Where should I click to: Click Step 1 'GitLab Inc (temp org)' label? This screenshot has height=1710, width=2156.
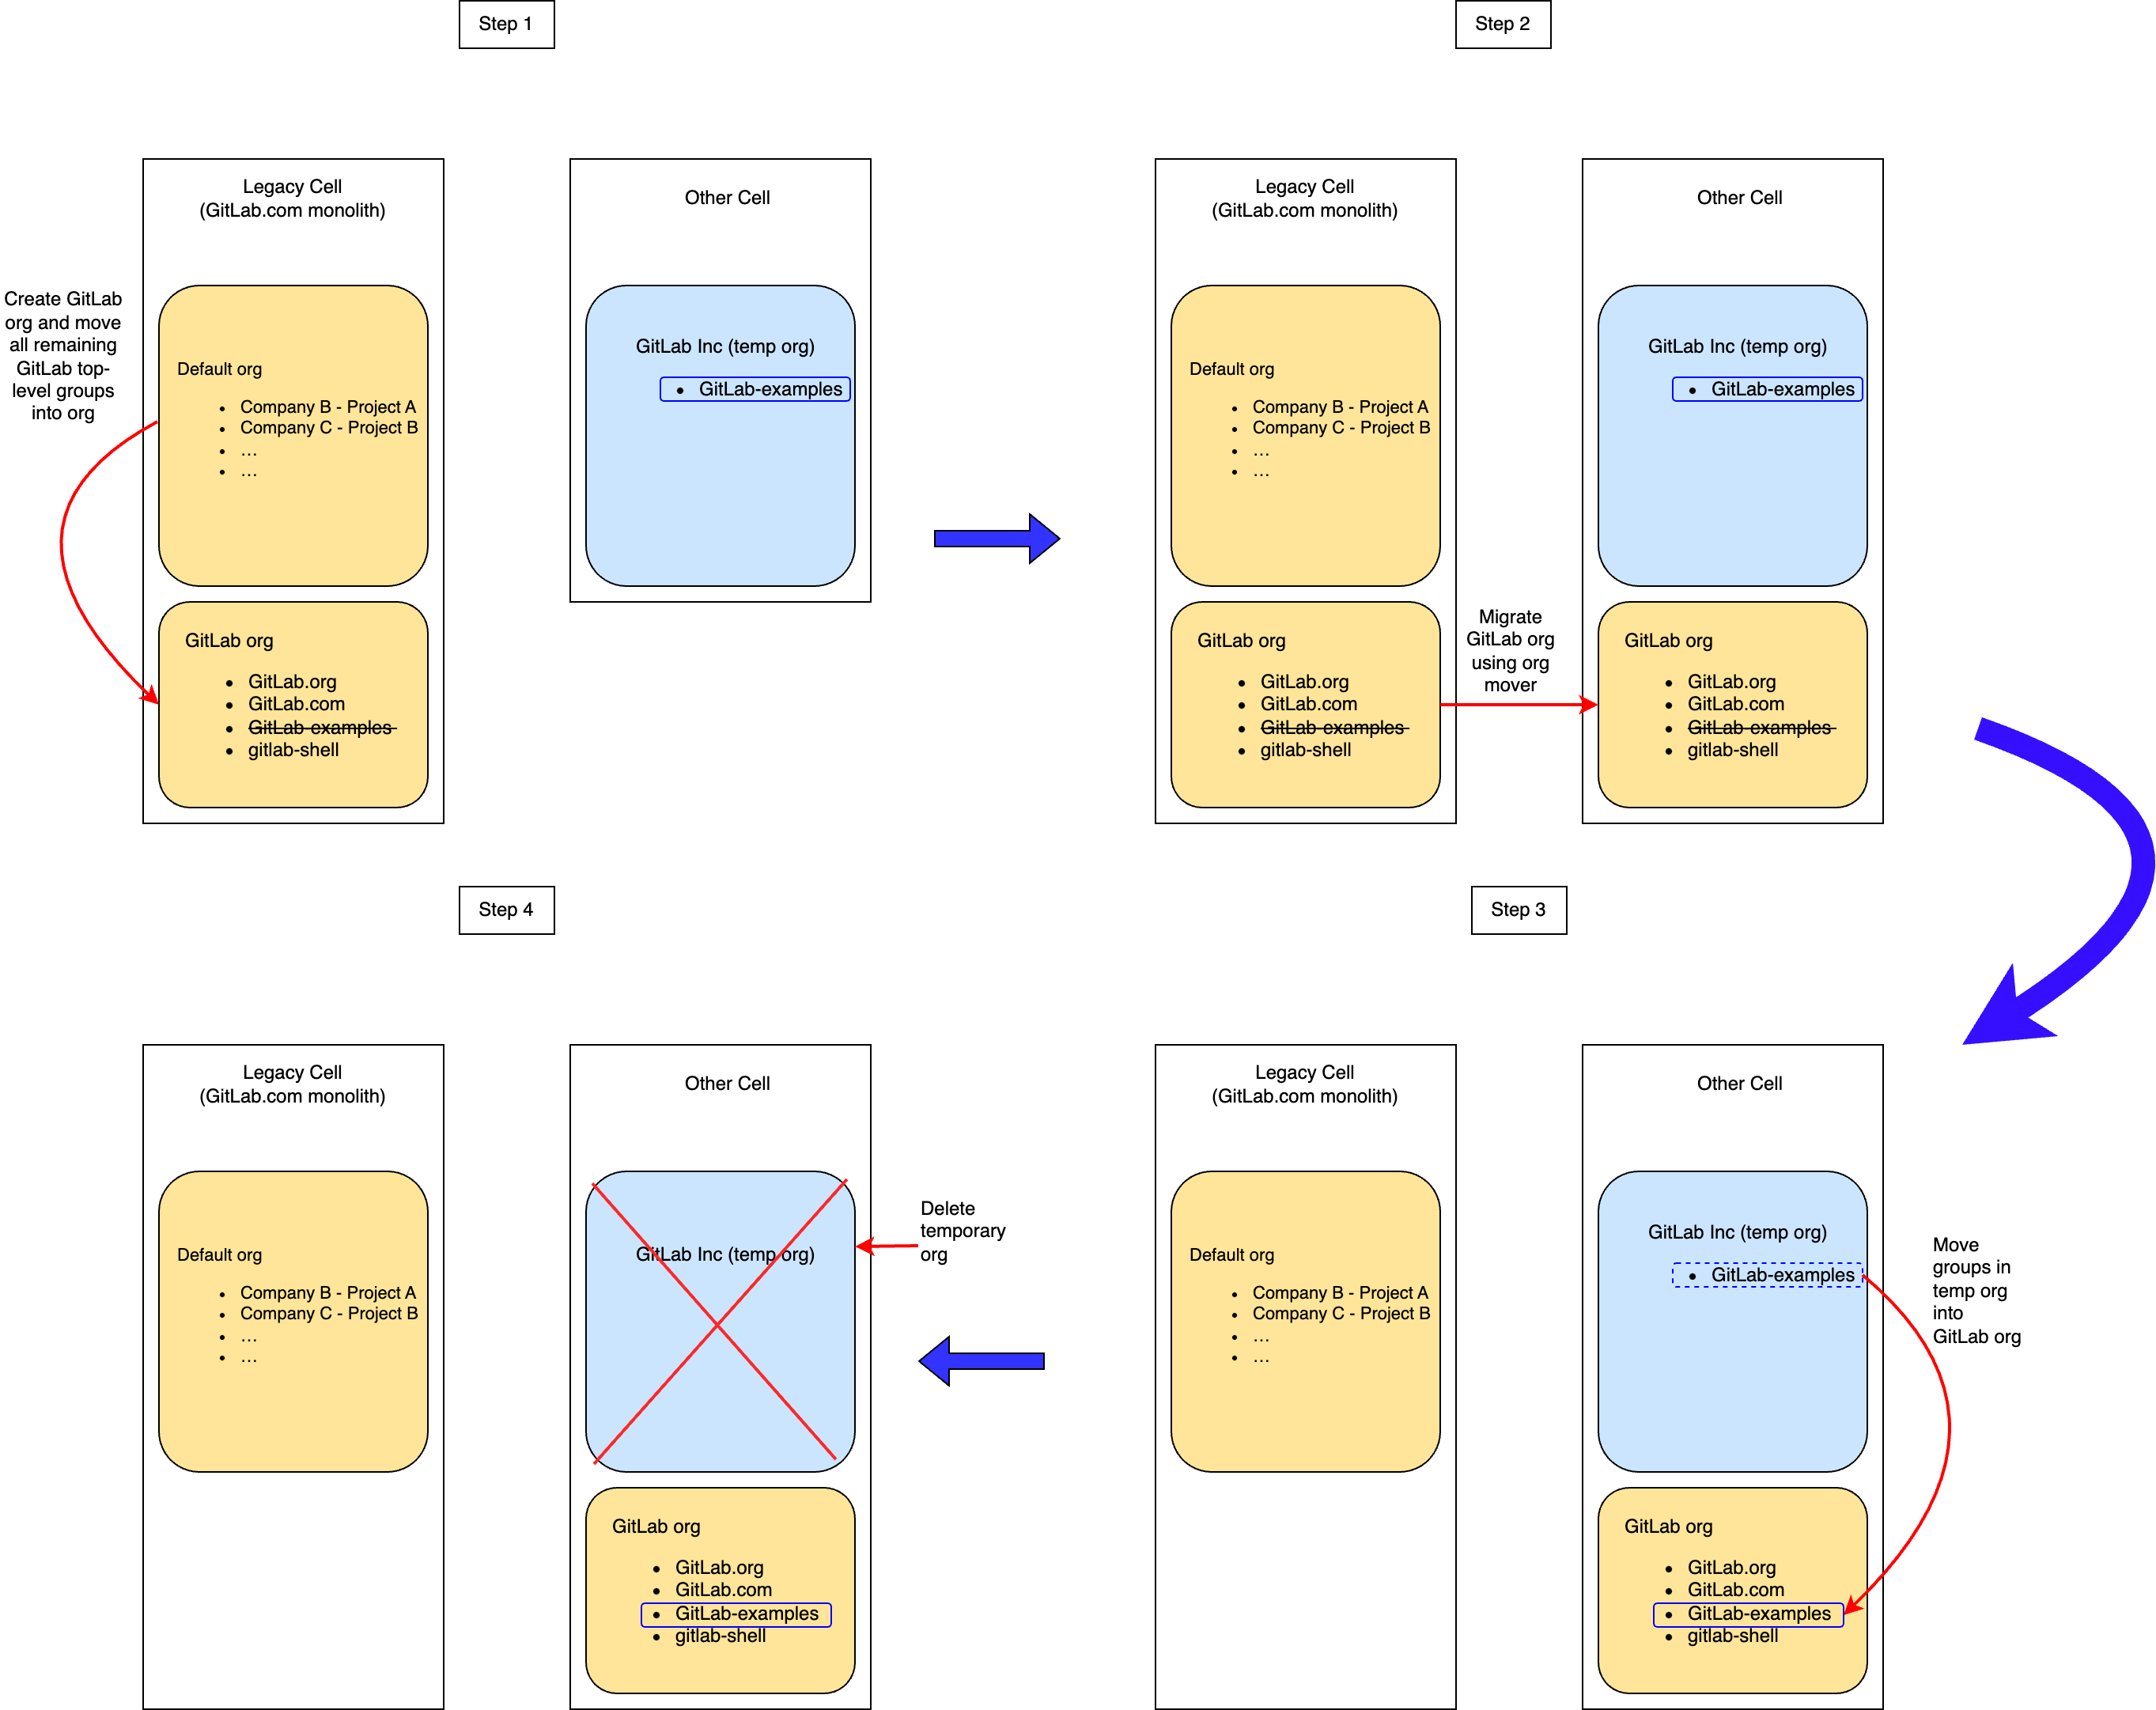(x=725, y=346)
